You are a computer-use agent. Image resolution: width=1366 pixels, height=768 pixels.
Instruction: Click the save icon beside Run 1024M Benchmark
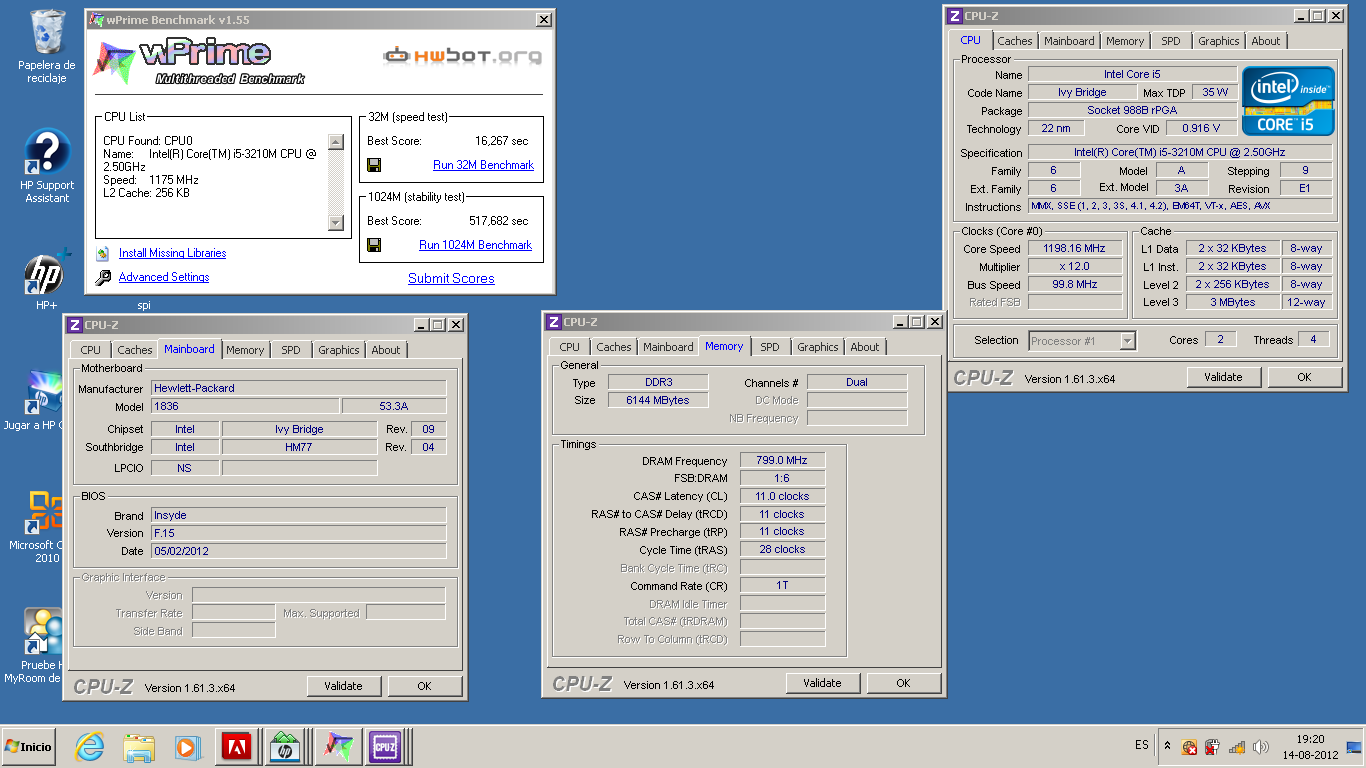point(374,245)
